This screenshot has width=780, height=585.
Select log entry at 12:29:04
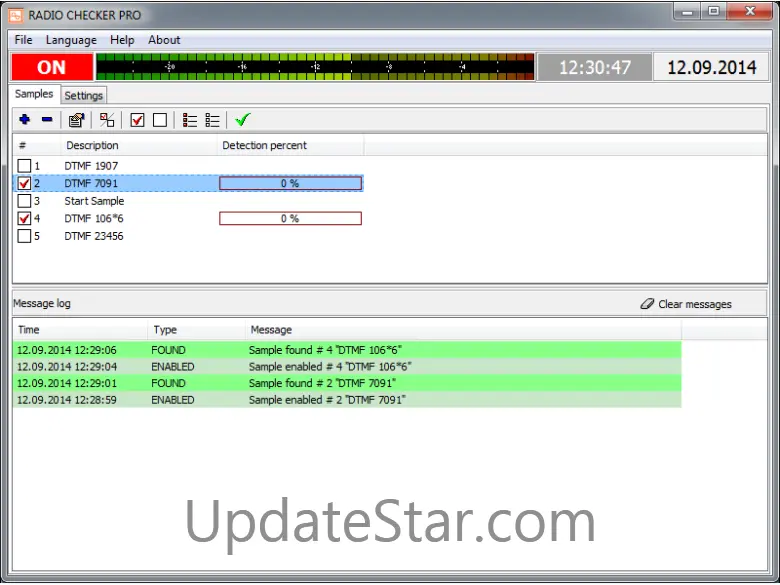[x=347, y=367]
